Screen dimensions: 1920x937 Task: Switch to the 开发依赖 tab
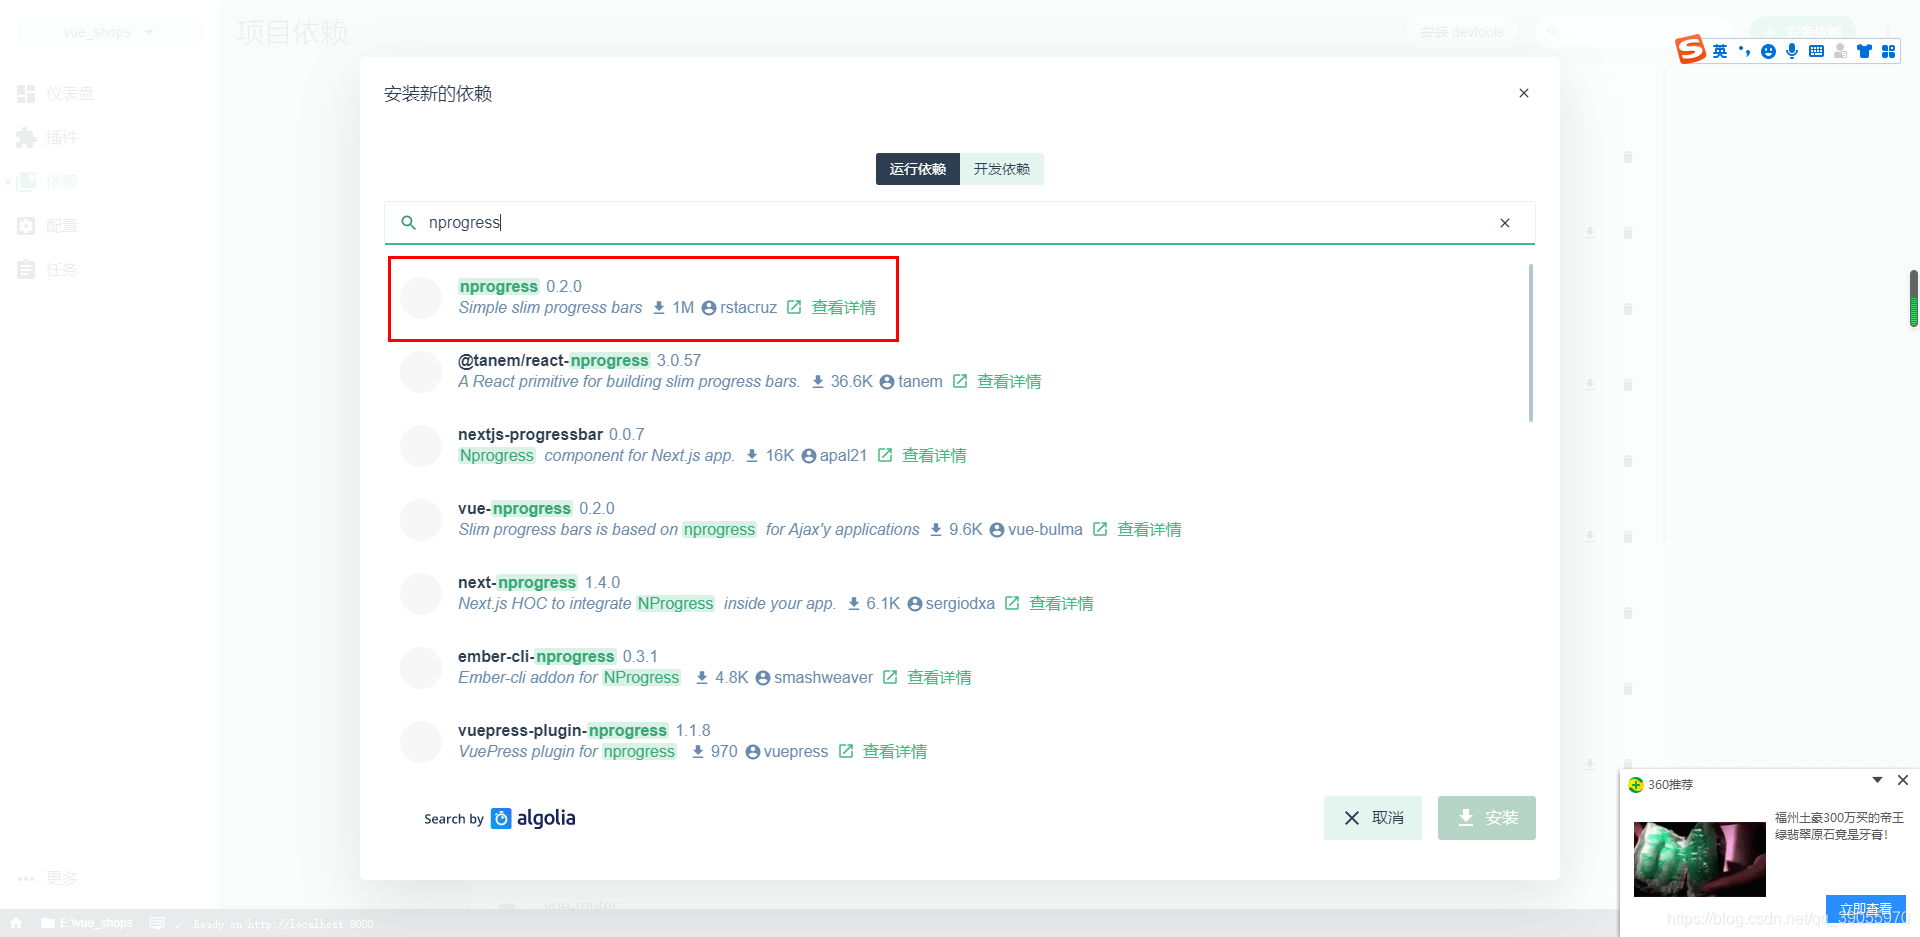point(1002,169)
